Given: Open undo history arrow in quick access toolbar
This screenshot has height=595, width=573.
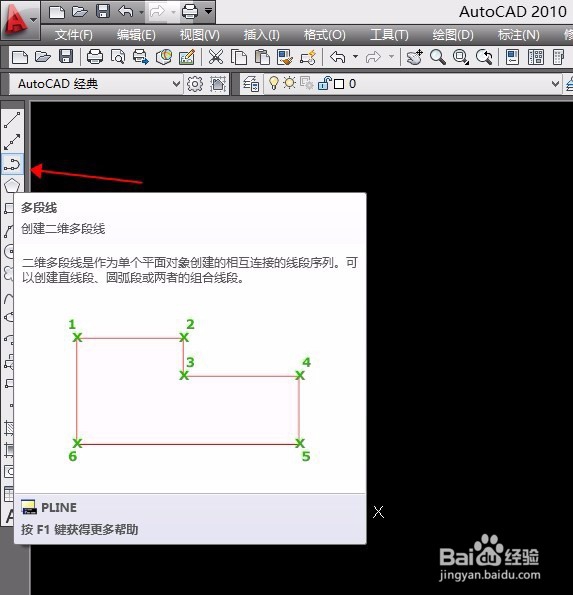Looking at the screenshot, I should pos(142,12).
